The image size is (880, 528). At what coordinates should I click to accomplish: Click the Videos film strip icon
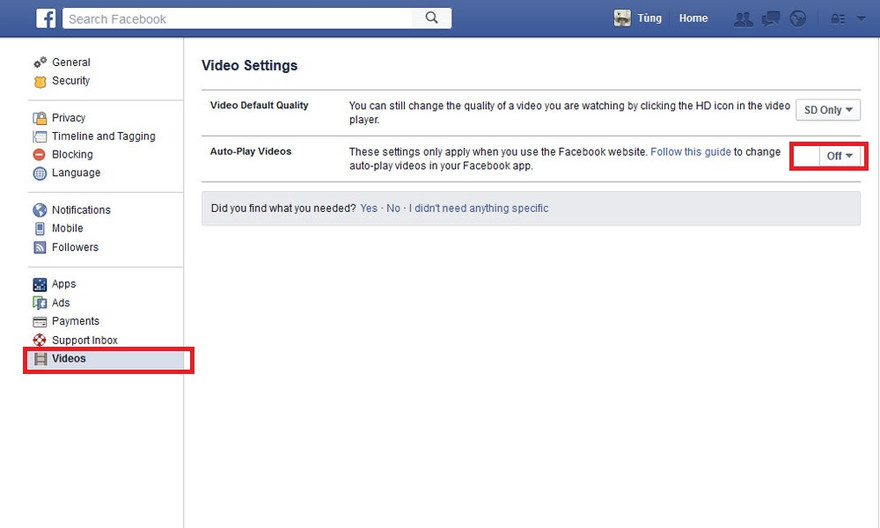pyautogui.click(x=40, y=359)
